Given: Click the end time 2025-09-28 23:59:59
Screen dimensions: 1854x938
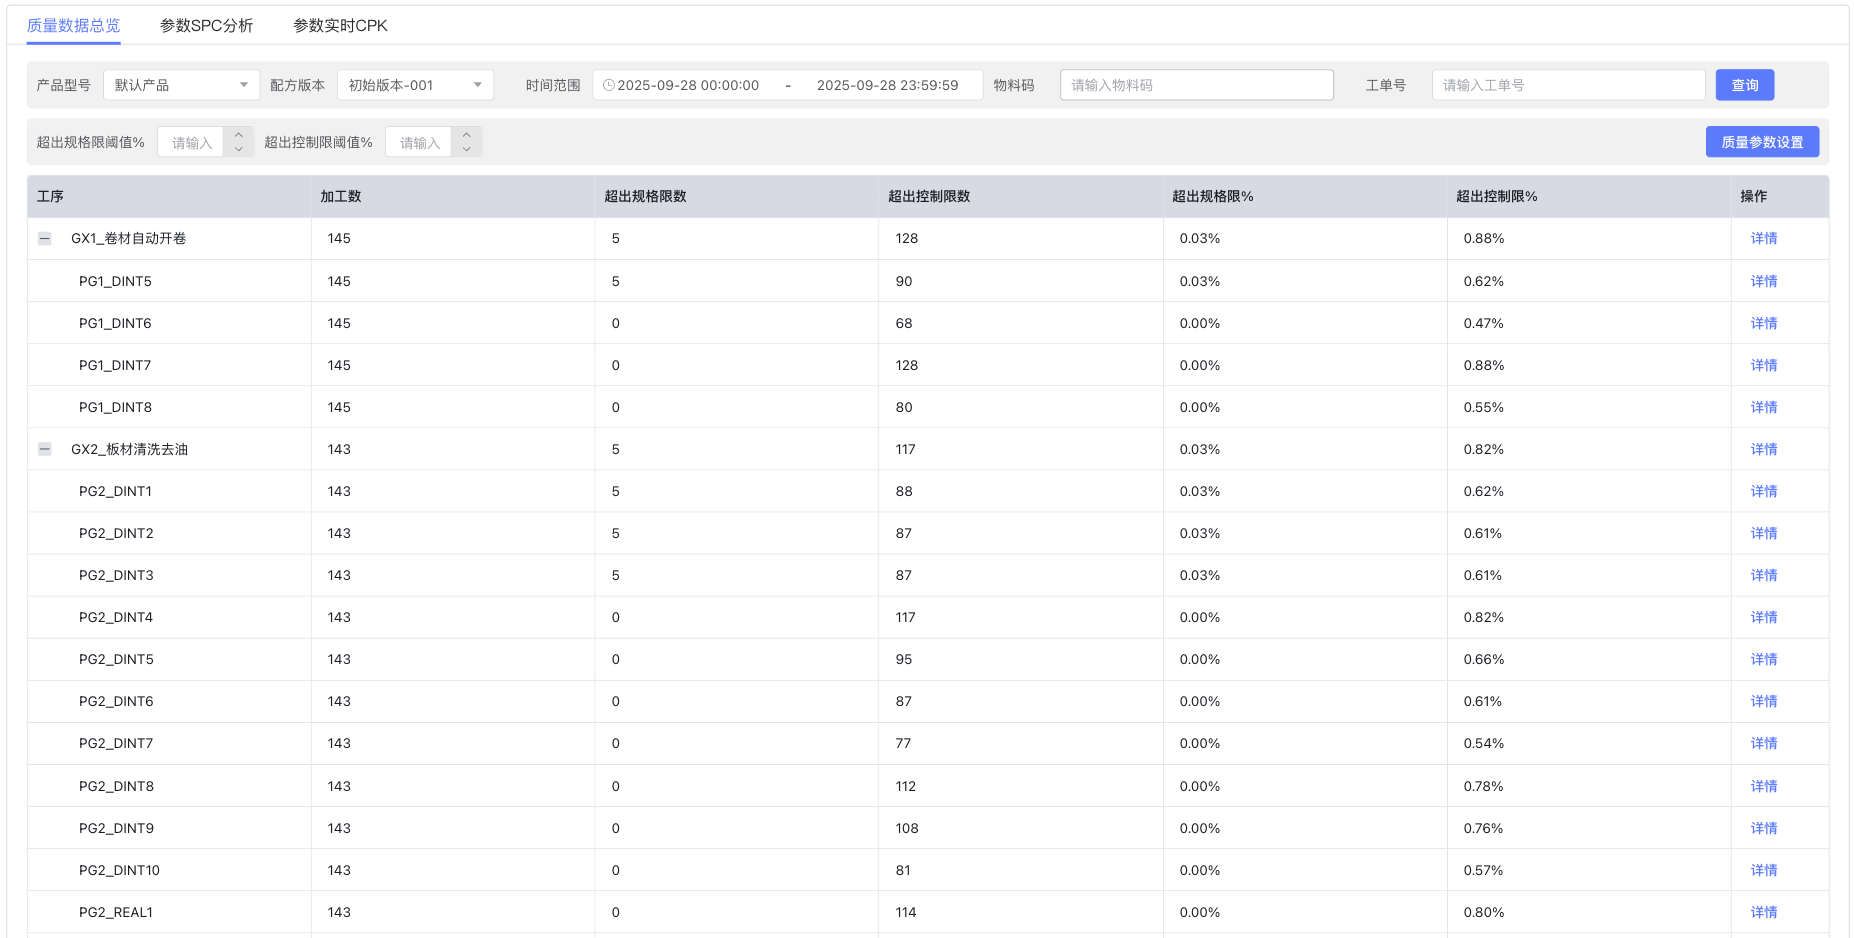Looking at the screenshot, I should (x=887, y=85).
